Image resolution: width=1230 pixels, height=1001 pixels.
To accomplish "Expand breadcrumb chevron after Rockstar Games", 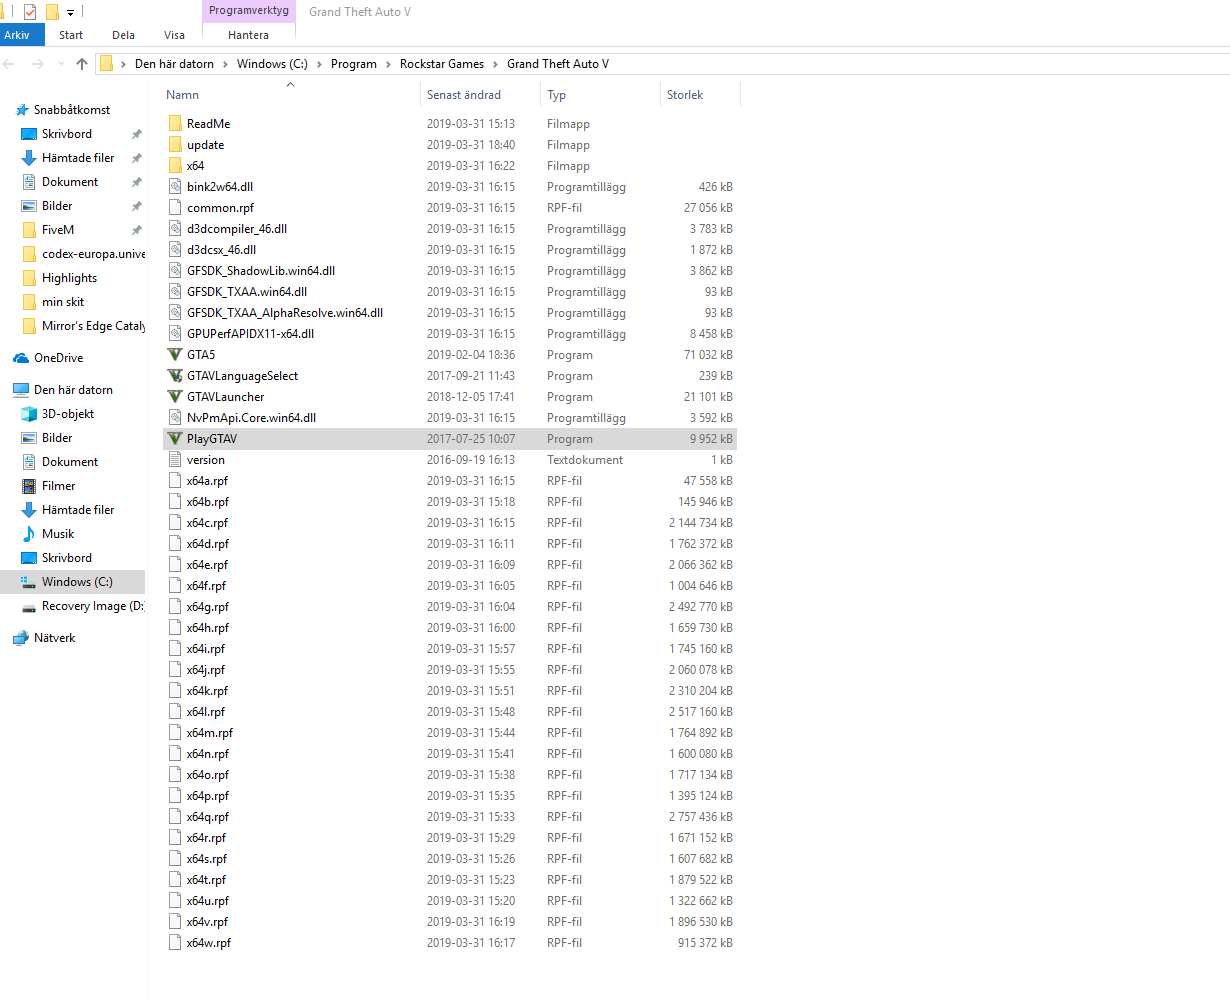I will pyautogui.click(x=495, y=64).
